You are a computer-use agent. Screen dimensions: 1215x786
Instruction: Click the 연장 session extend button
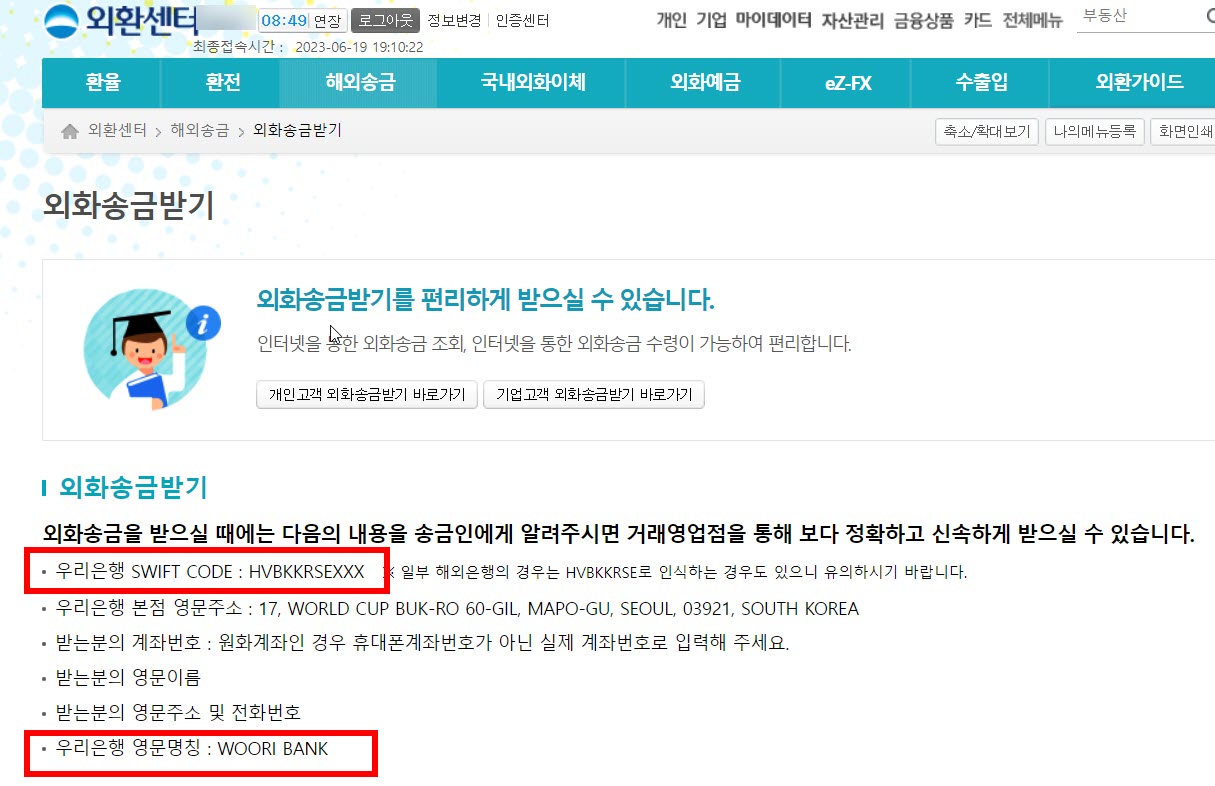click(x=327, y=21)
